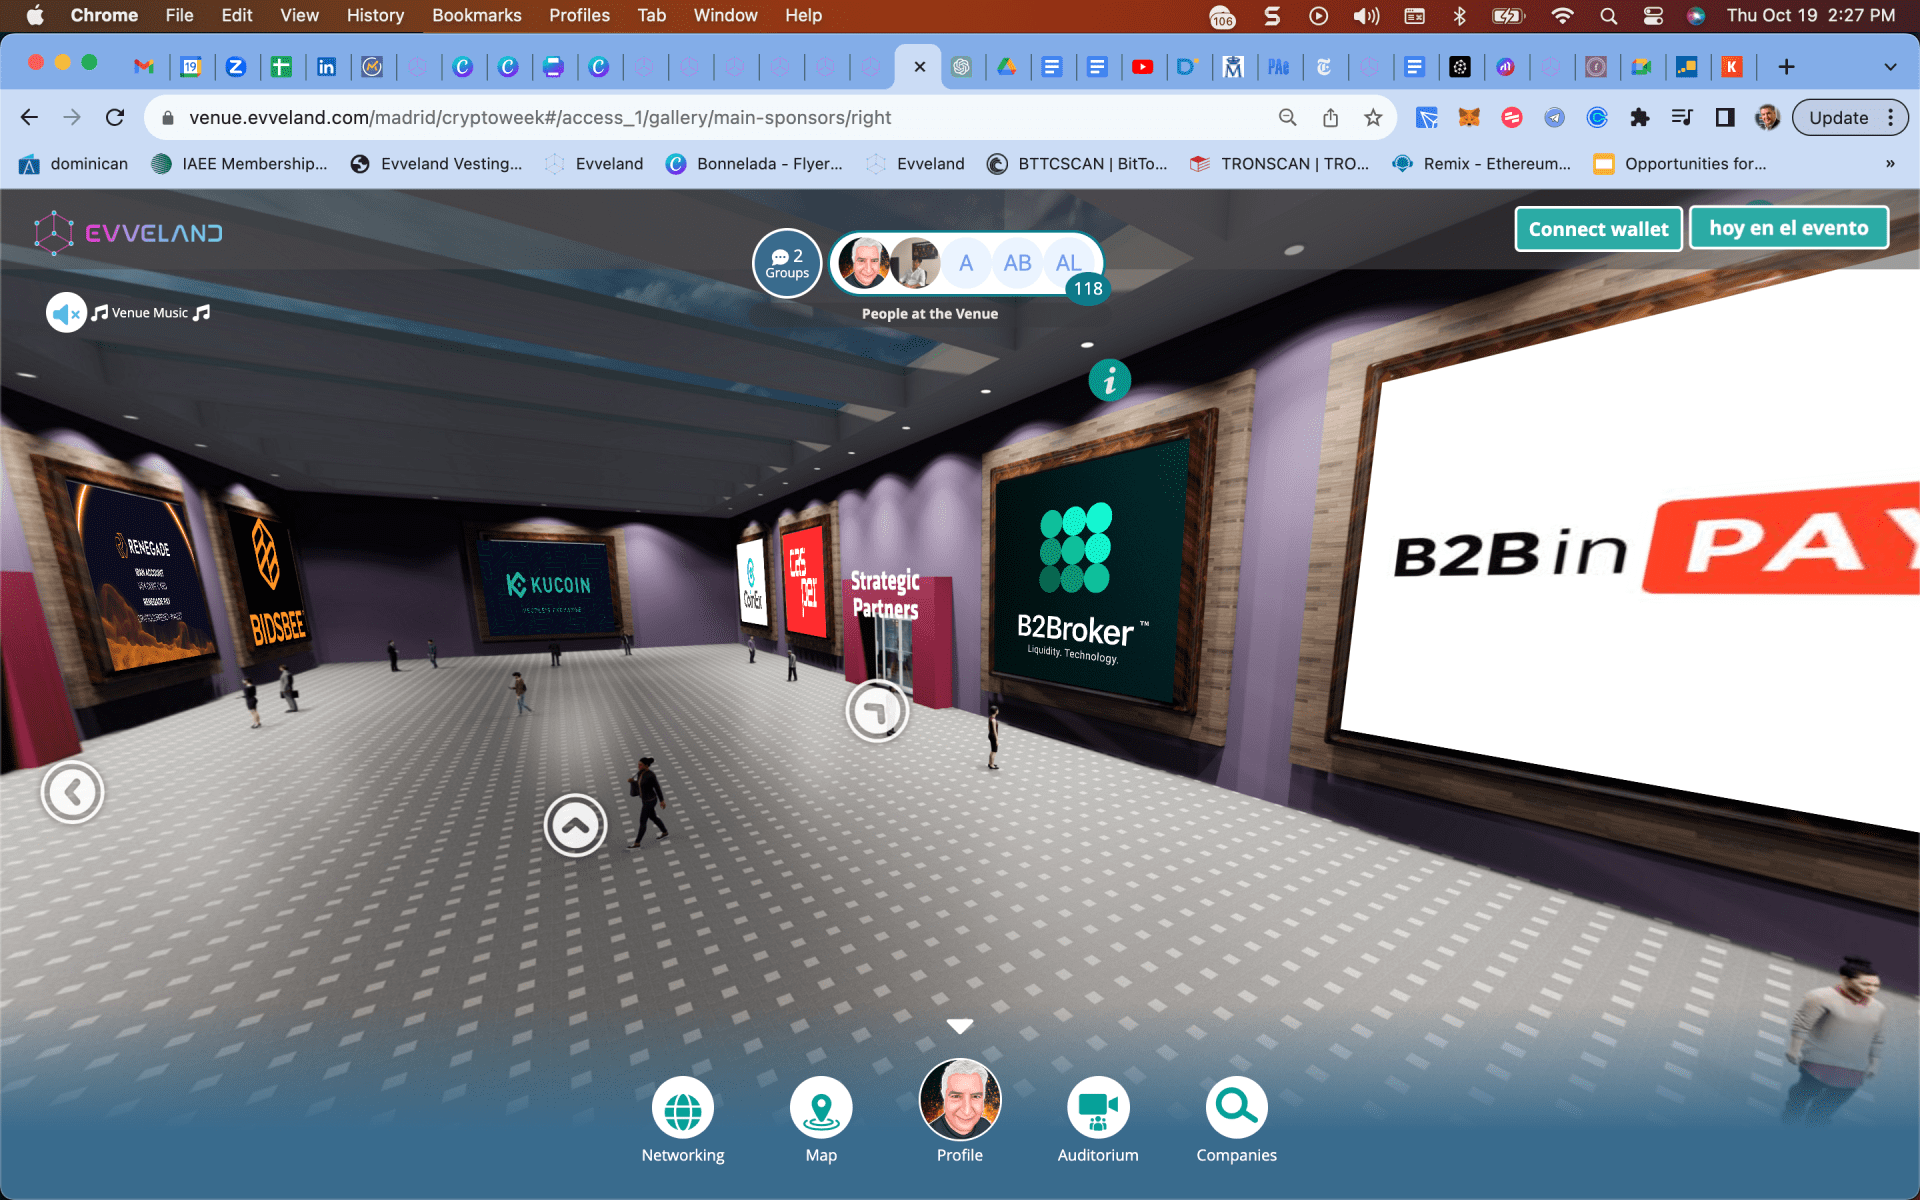The height and width of the screenshot is (1200, 1920).
Task: Open the Chrome profile avatar
Action: tap(1767, 117)
